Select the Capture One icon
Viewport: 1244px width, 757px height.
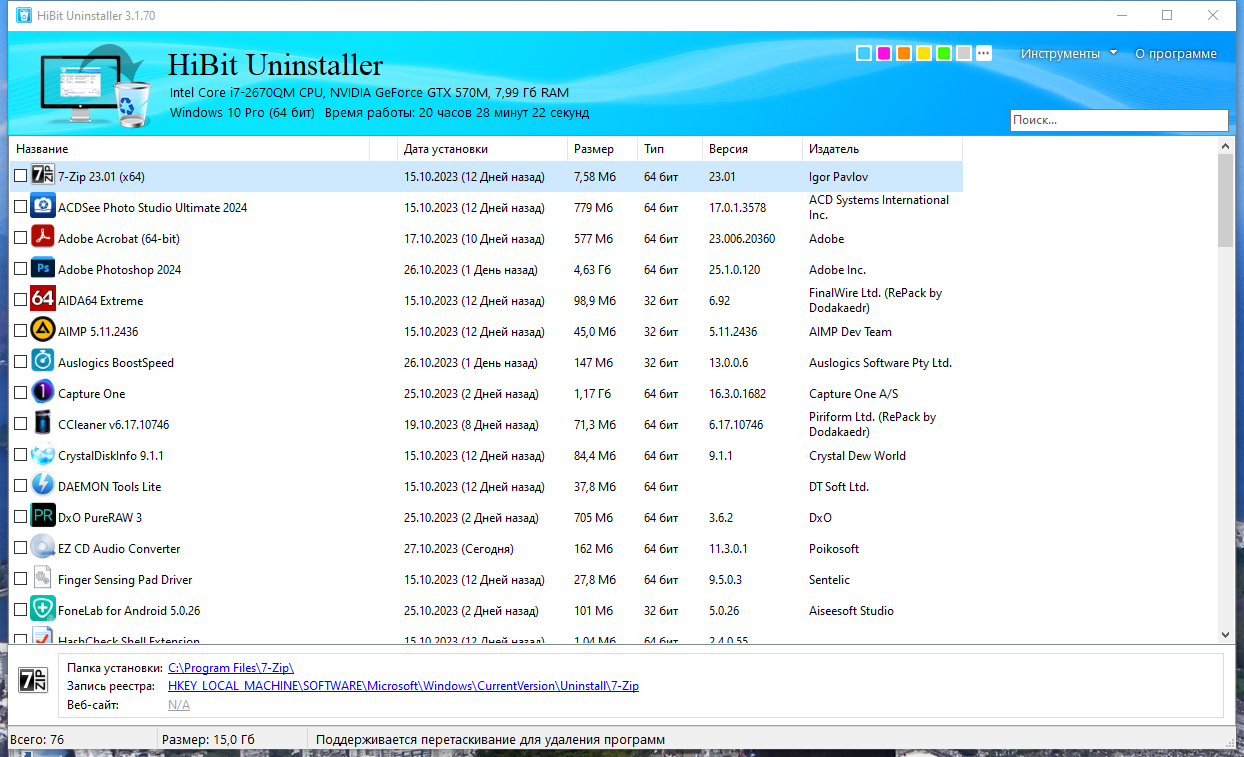(43, 393)
